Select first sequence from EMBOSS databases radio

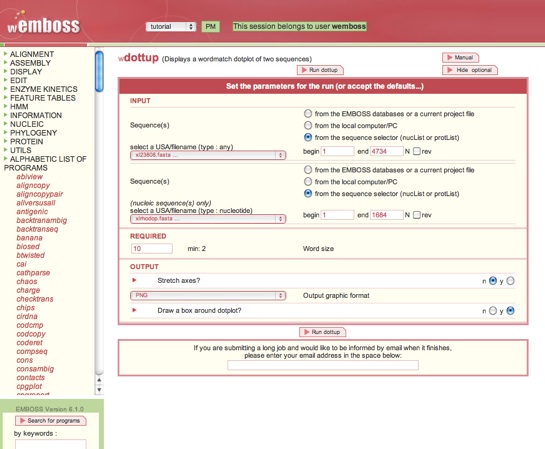tap(308, 114)
